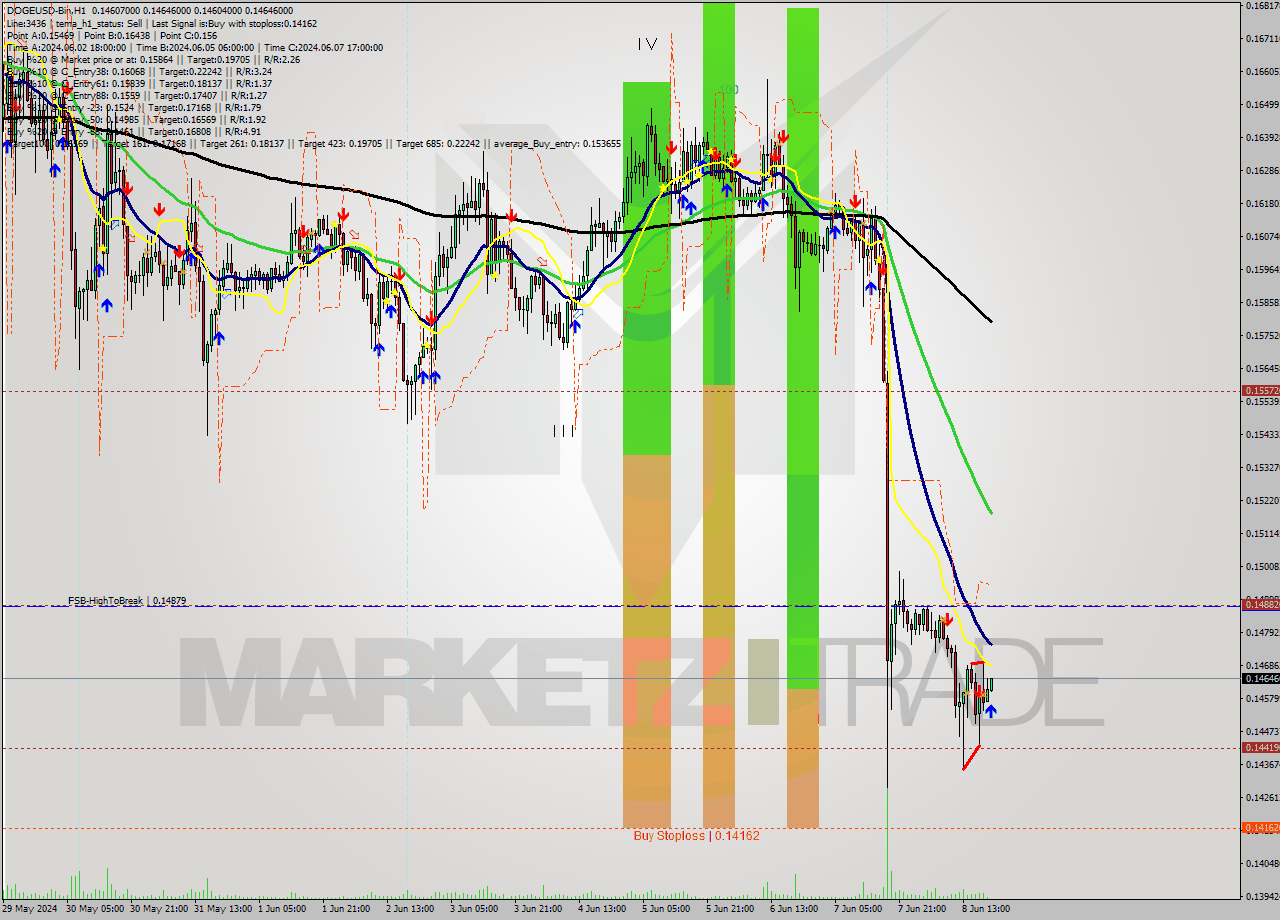Click the 'Target 685: 0.22242' text
This screenshot has width=1280, height=920.
[438, 144]
